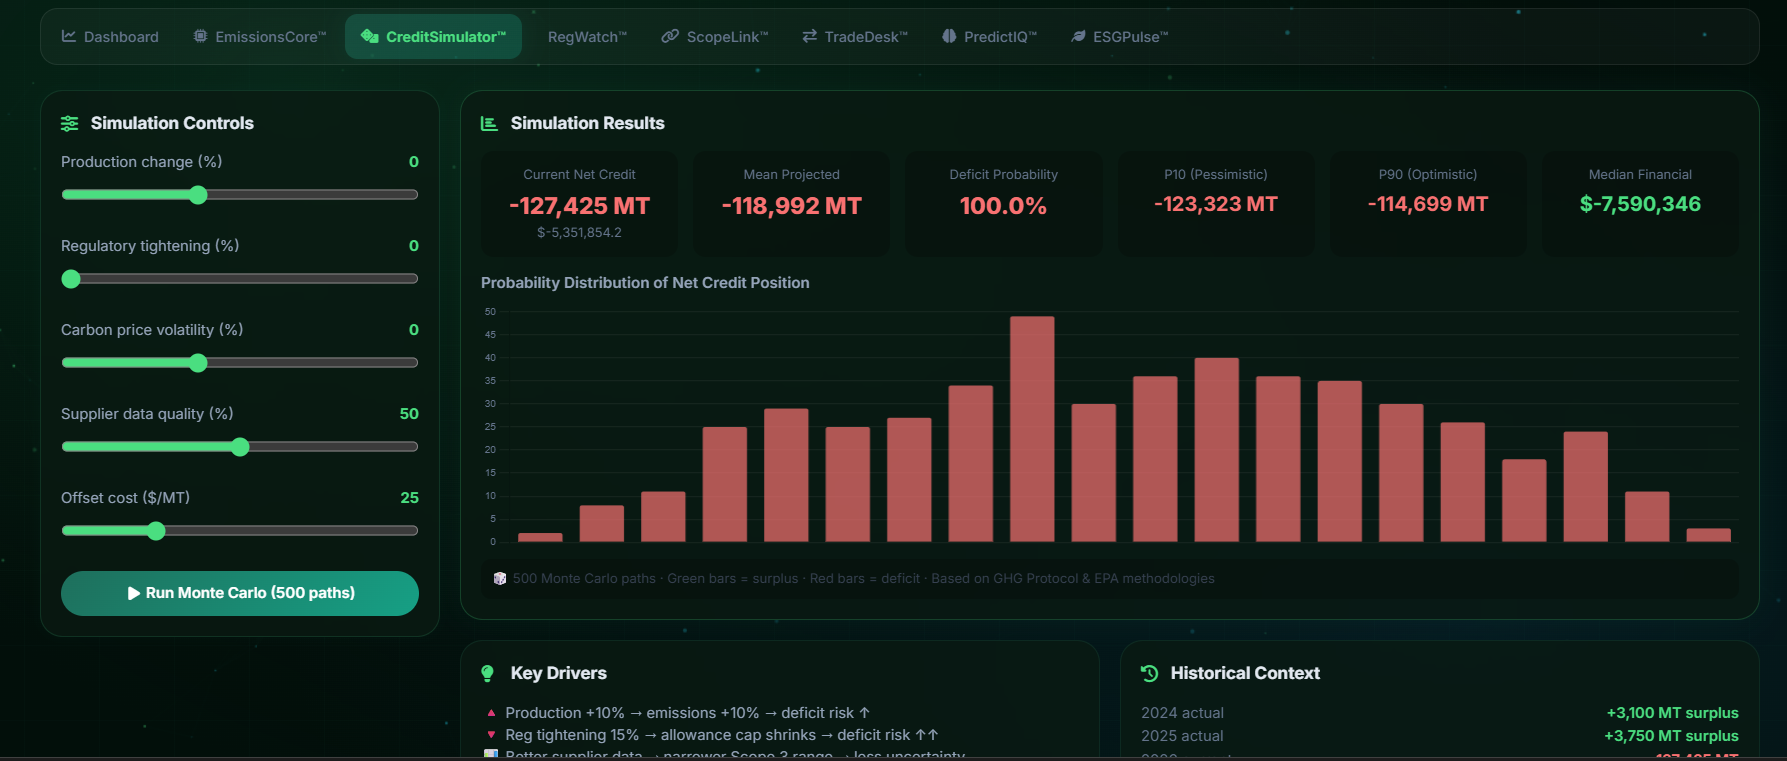Screen dimensions: 1787x761
Task: Click the '2024 actual' history row label
Action: point(1182,713)
